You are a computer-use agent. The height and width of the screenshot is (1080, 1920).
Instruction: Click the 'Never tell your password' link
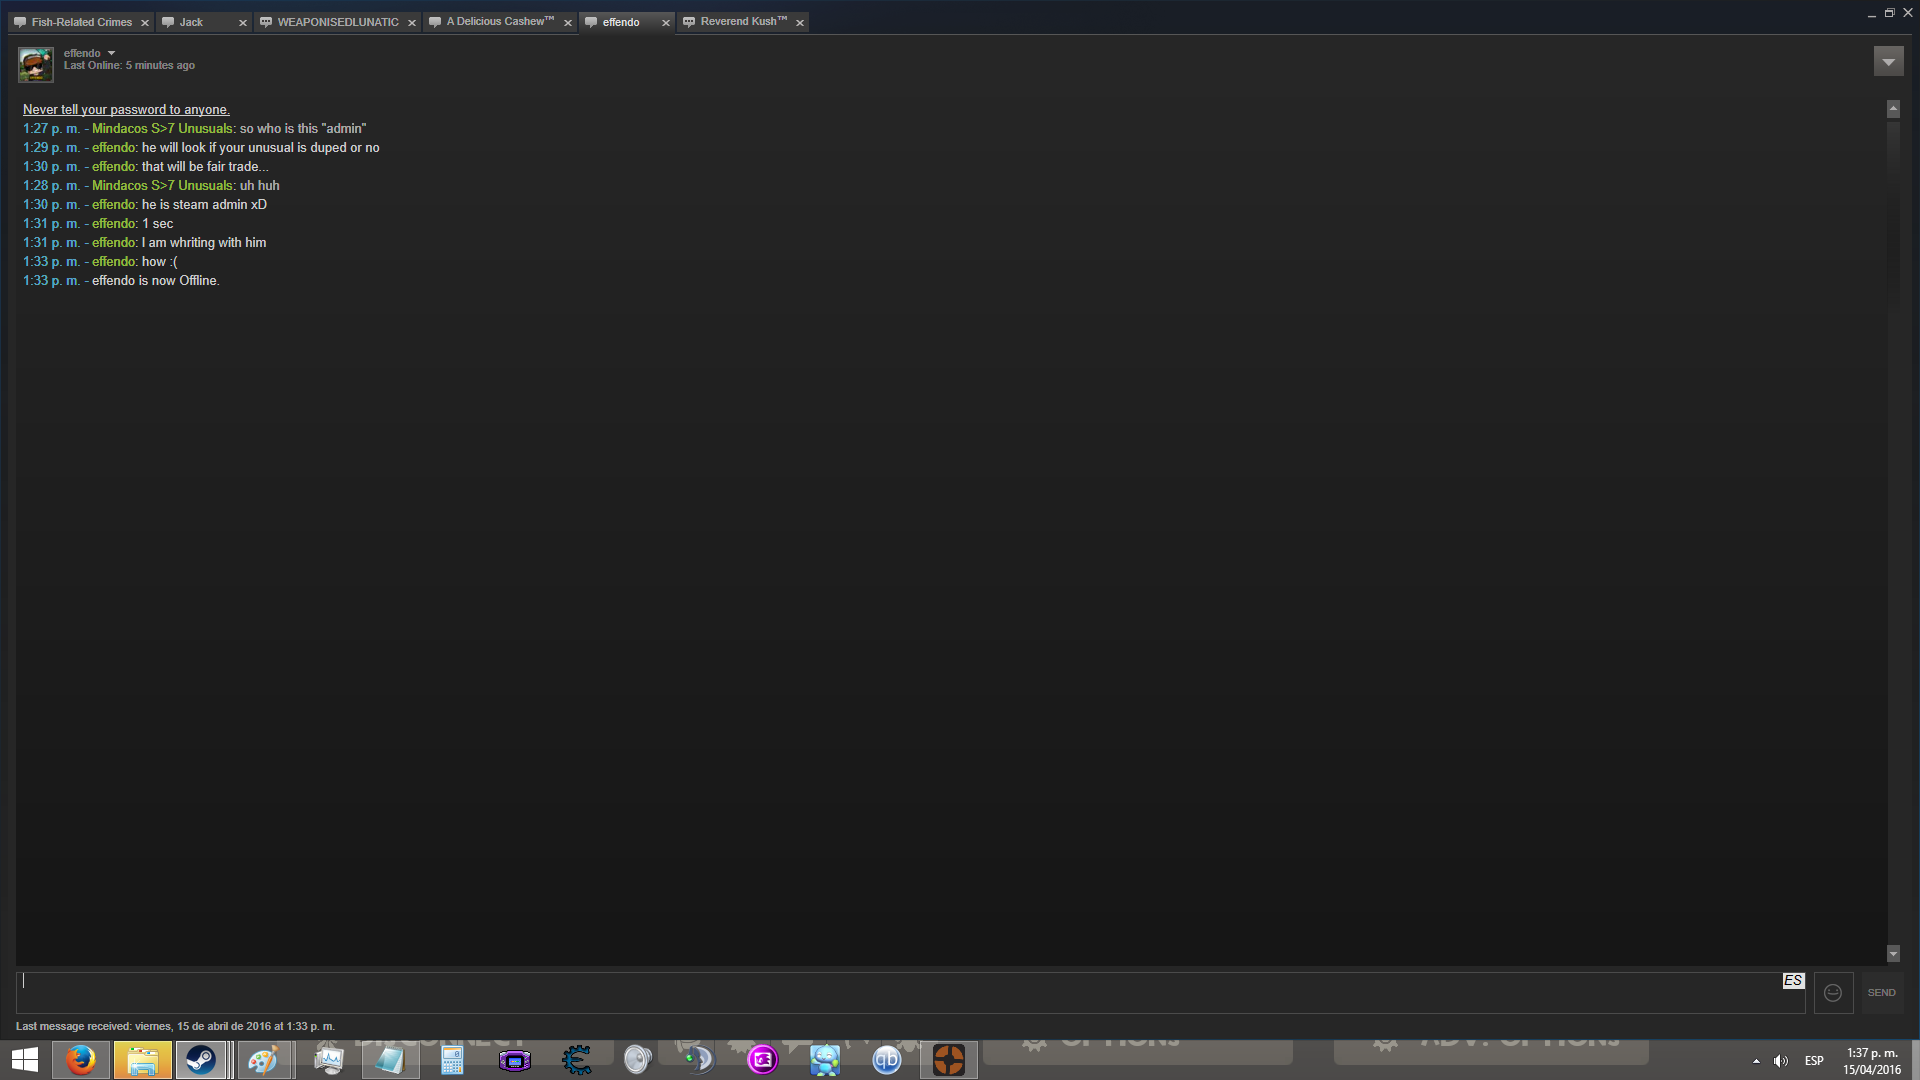(126, 110)
